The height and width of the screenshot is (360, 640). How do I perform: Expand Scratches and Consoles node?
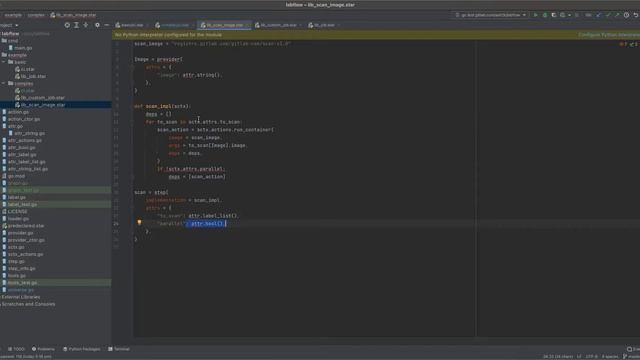(28, 304)
